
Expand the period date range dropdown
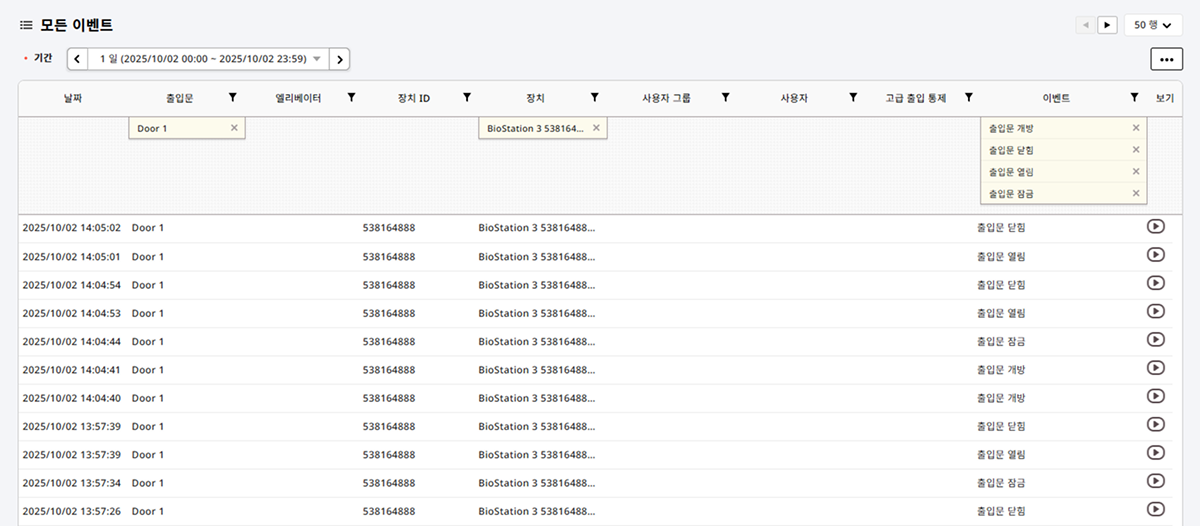pos(317,59)
